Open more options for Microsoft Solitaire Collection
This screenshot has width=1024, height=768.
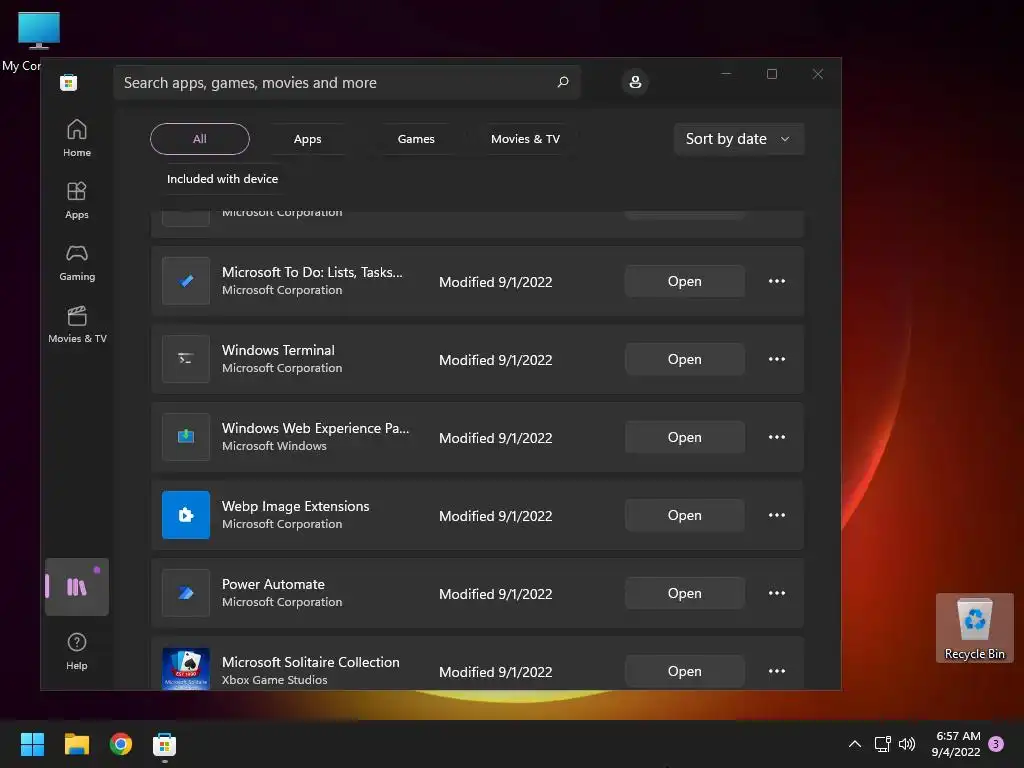[776, 671]
